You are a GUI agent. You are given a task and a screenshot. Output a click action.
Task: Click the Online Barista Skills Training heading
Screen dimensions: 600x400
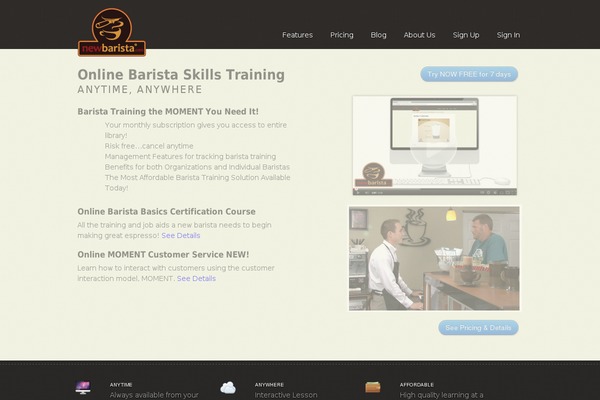click(181, 75)
